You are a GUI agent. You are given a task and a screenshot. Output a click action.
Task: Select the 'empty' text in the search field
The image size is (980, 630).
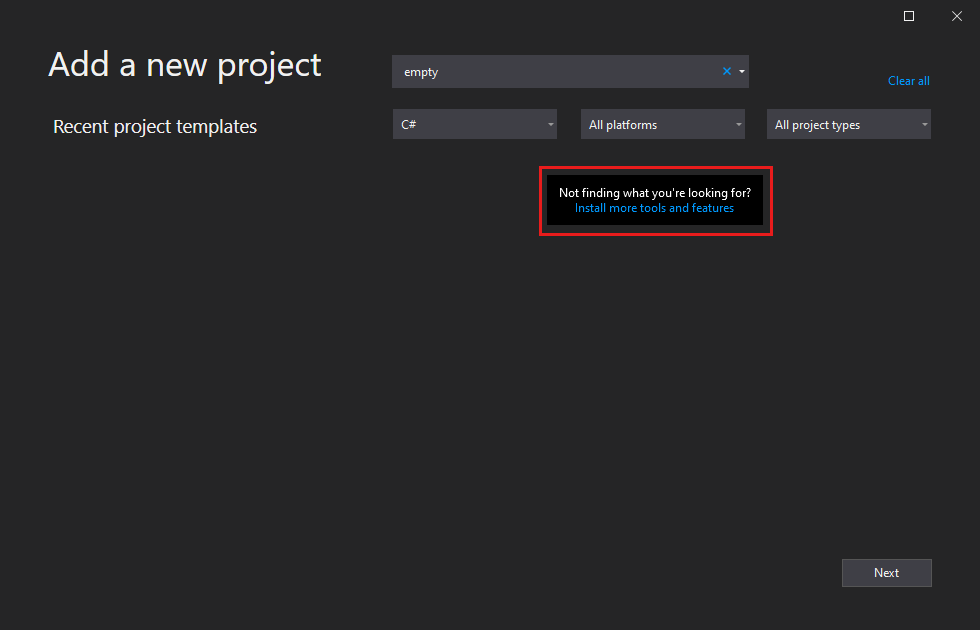421,71
